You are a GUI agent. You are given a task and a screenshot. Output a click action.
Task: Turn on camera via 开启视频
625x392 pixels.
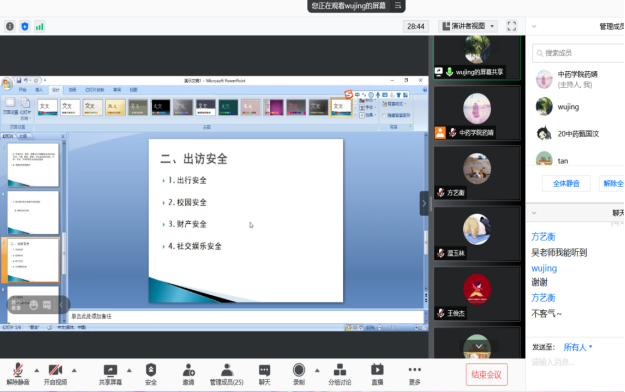tap(55, 374)
